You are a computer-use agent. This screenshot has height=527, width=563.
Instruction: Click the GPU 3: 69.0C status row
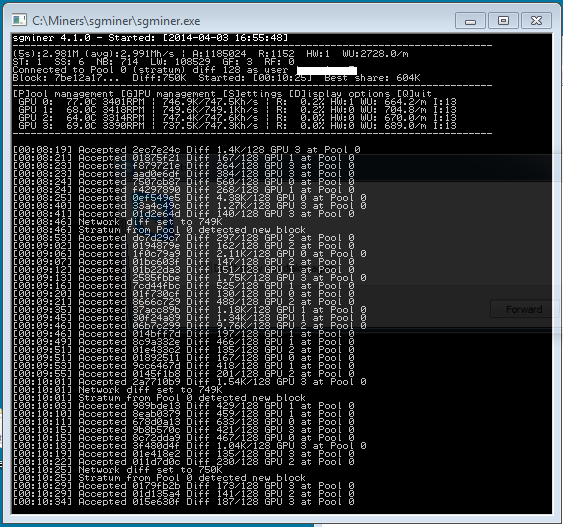(237, 125)
